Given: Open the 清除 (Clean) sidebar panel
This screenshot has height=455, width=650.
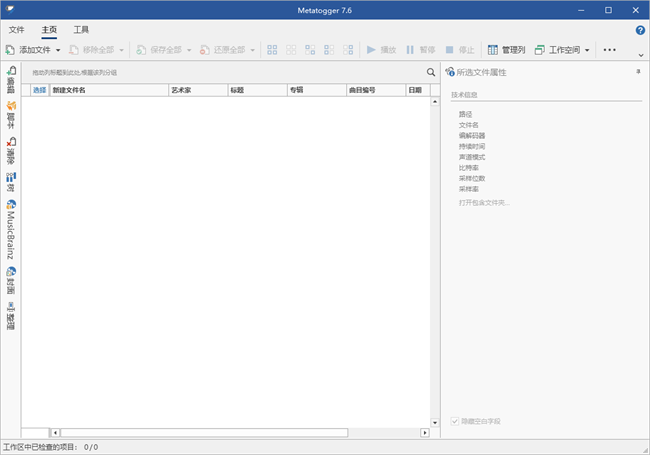Looking at the screenshot, I should [11, 150].
